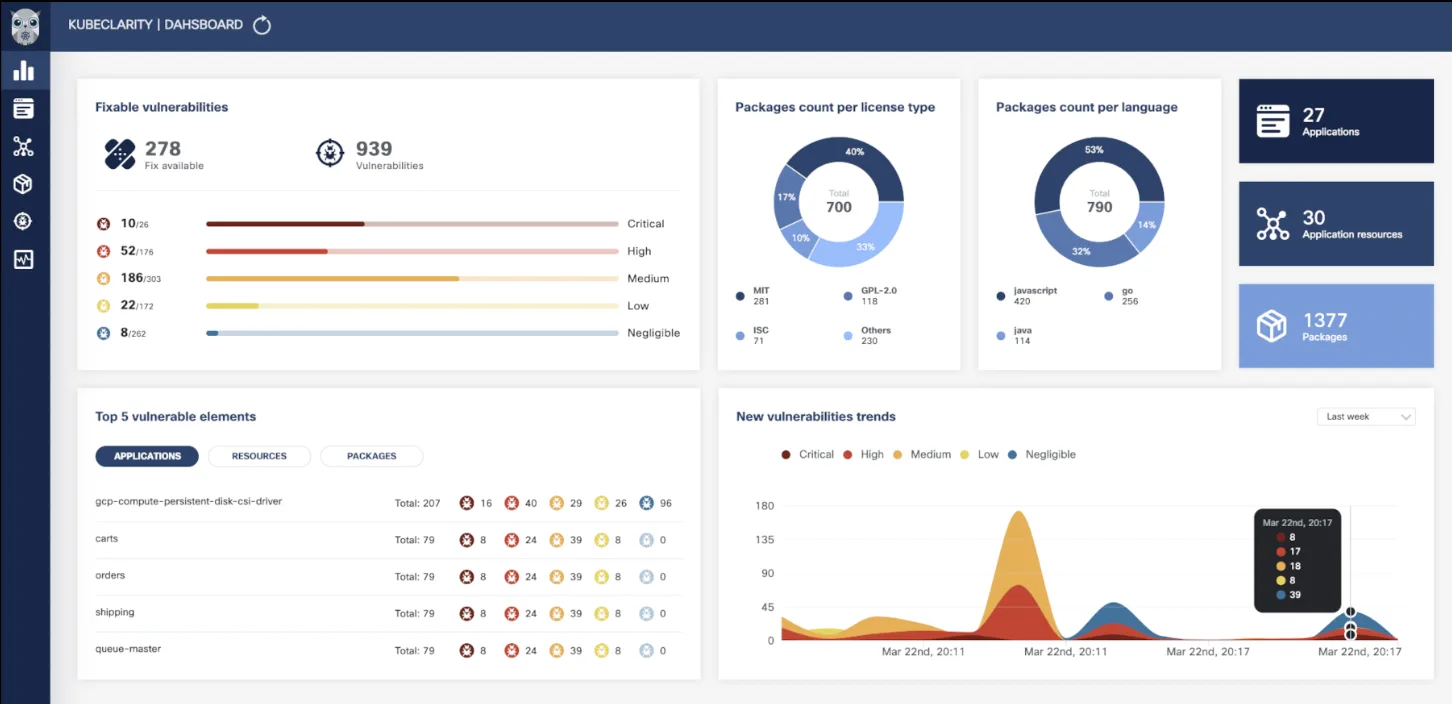This screenshot has height=704, width=1452.
Task: Open the 30 Application resources card
Action: 1336,224
